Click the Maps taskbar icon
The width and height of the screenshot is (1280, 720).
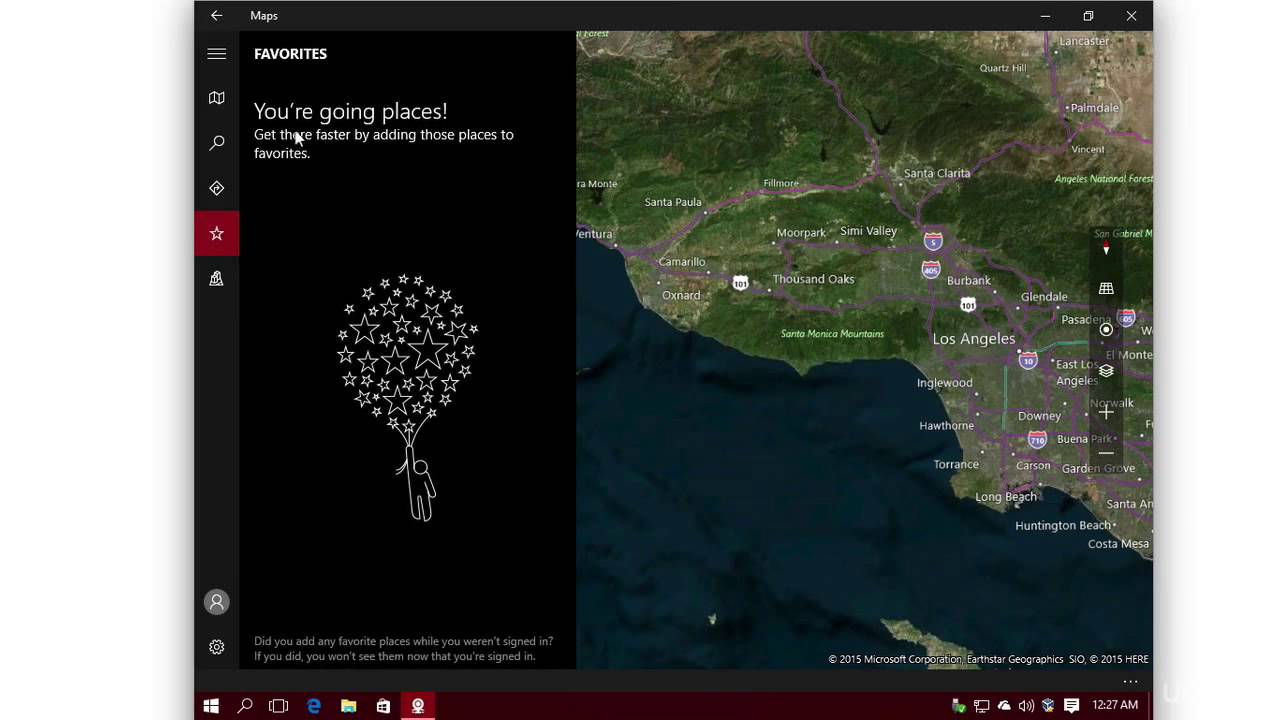coord(418,706)
